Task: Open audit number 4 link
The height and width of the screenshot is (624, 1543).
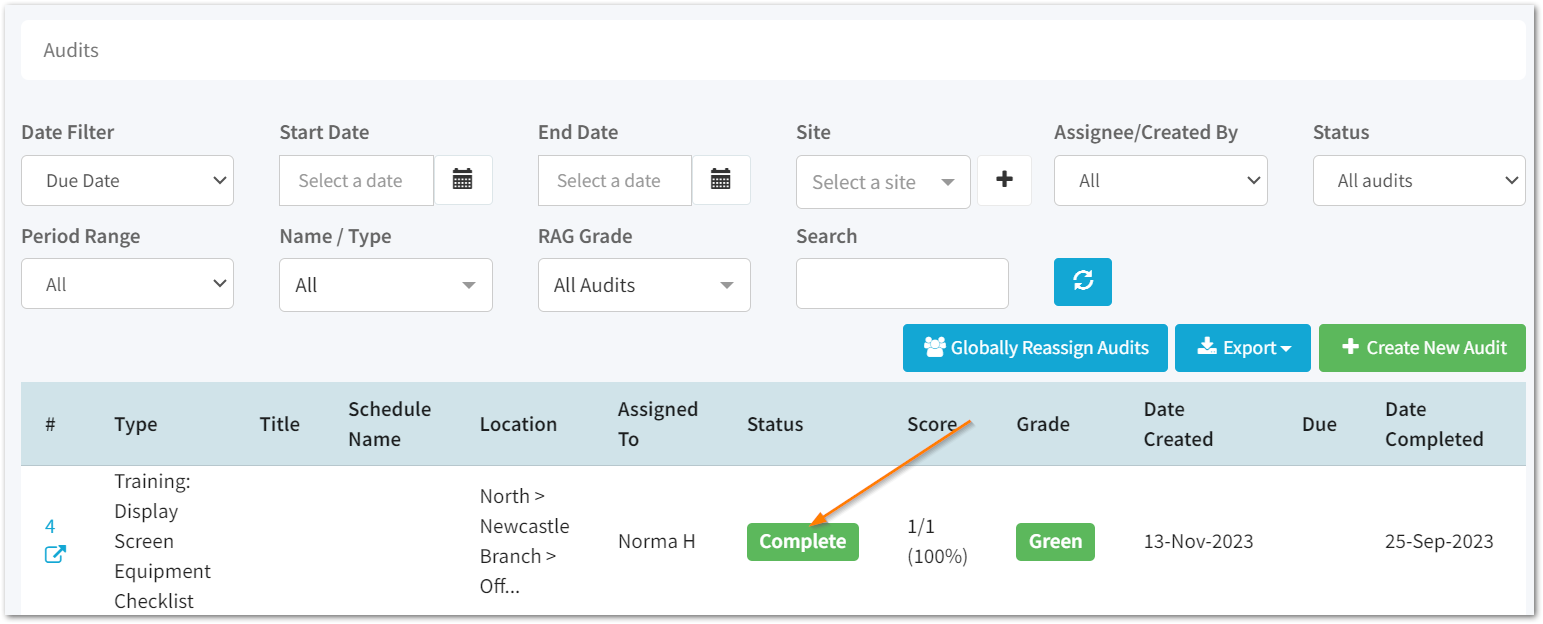Action: tap(48, 525)
